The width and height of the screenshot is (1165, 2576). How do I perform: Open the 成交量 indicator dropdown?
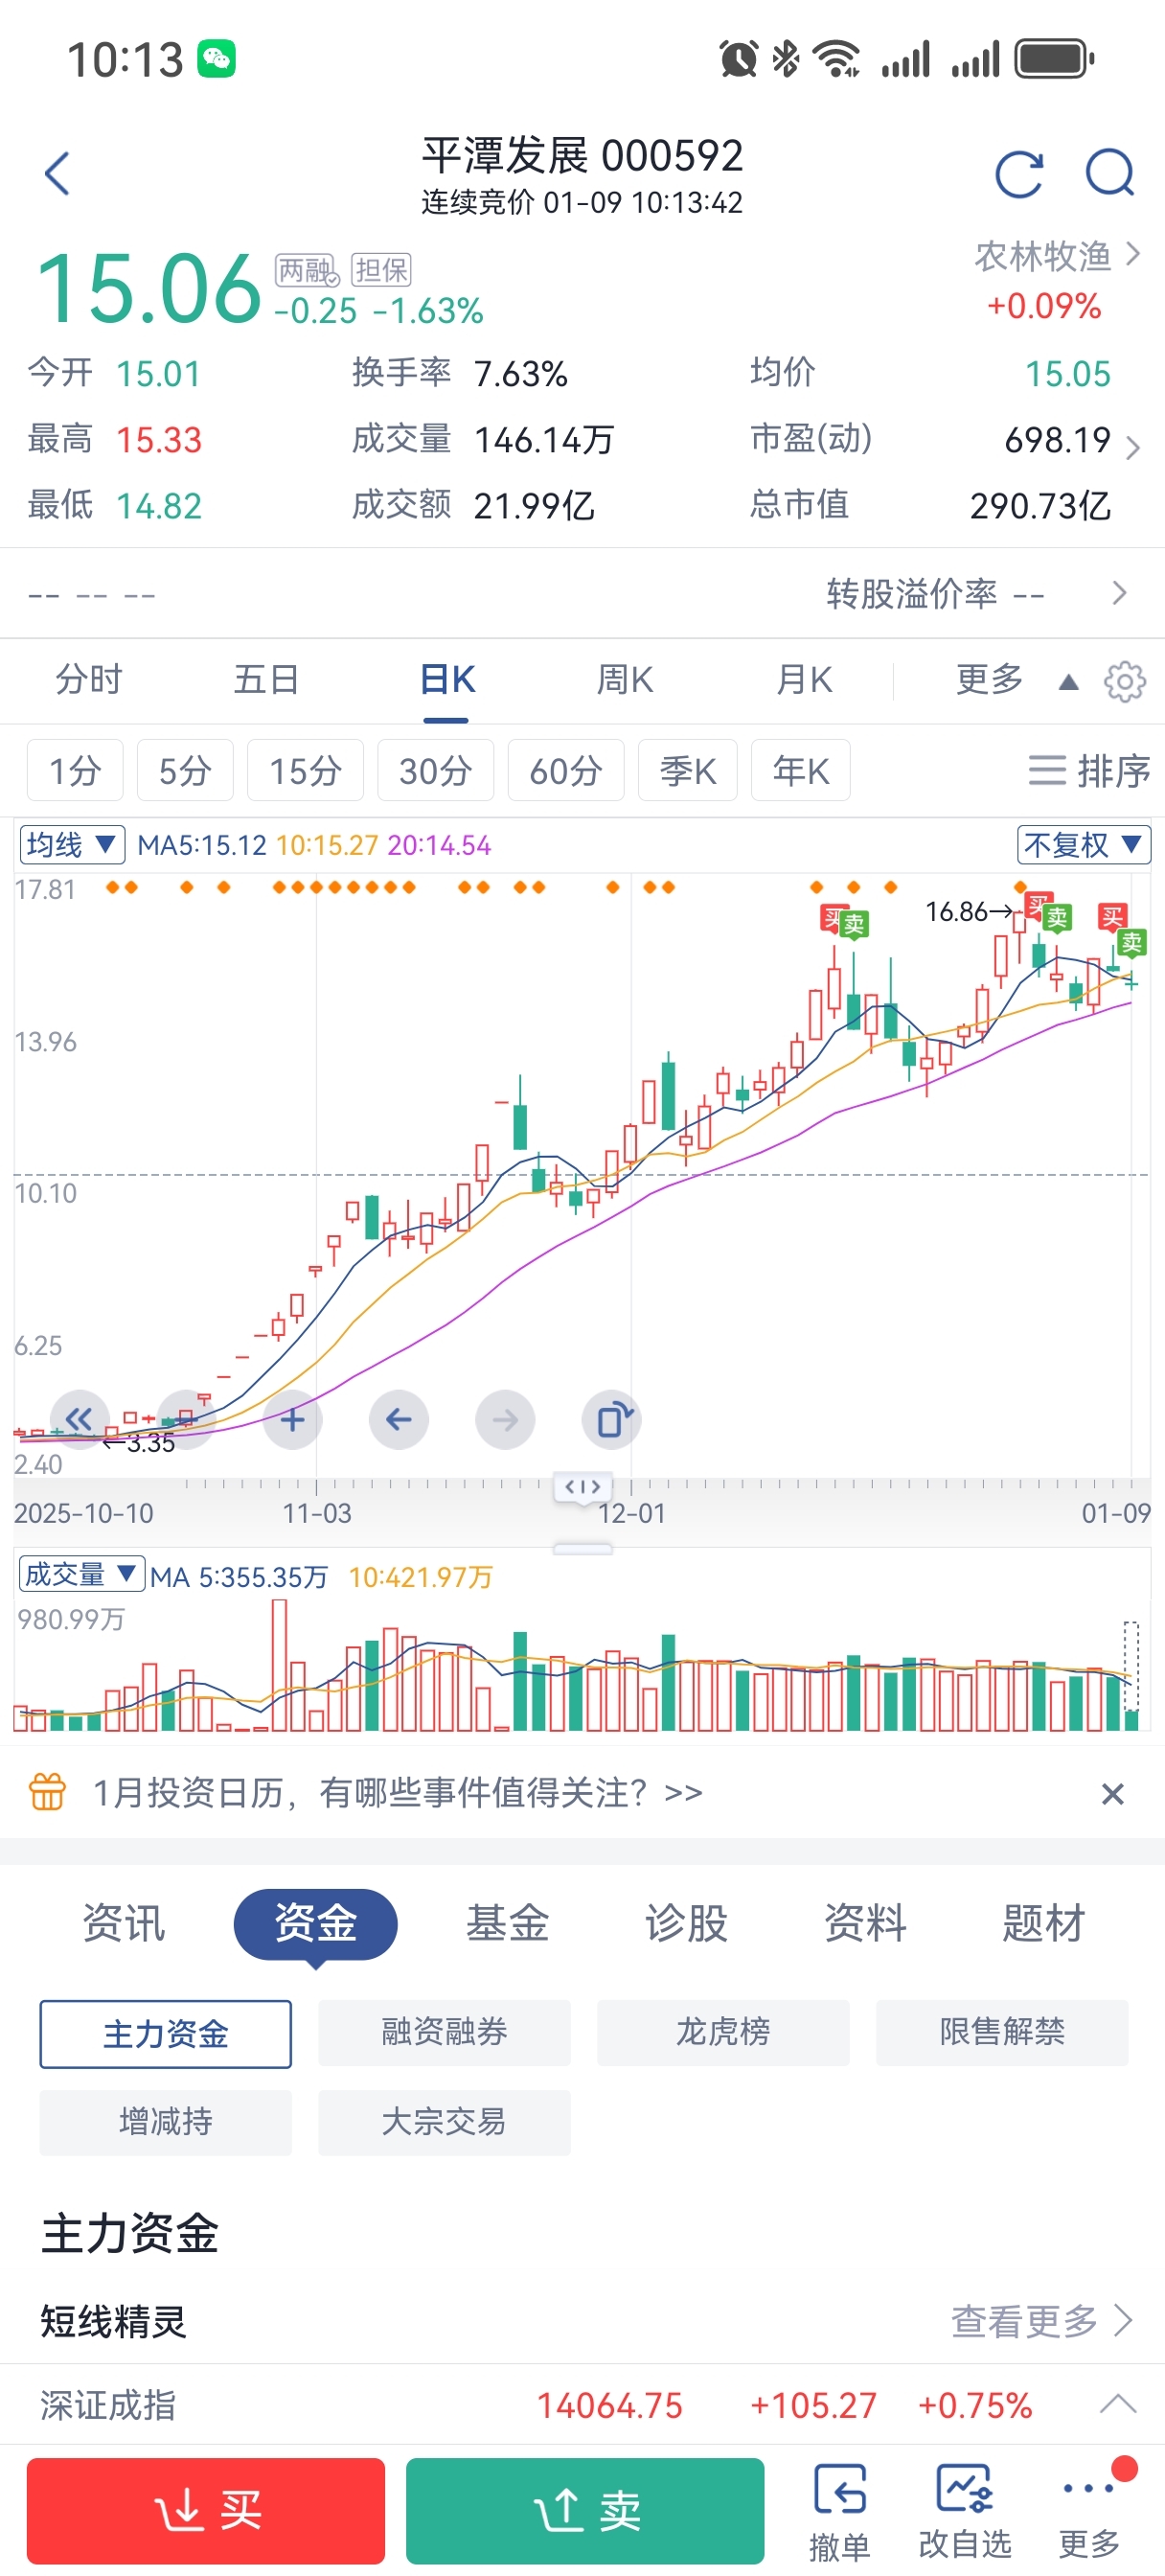(81, 1575)
